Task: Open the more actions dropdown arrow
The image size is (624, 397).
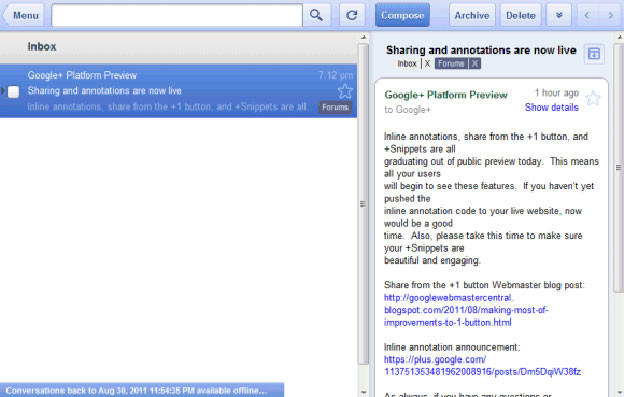Action: [x=559, y=16]
